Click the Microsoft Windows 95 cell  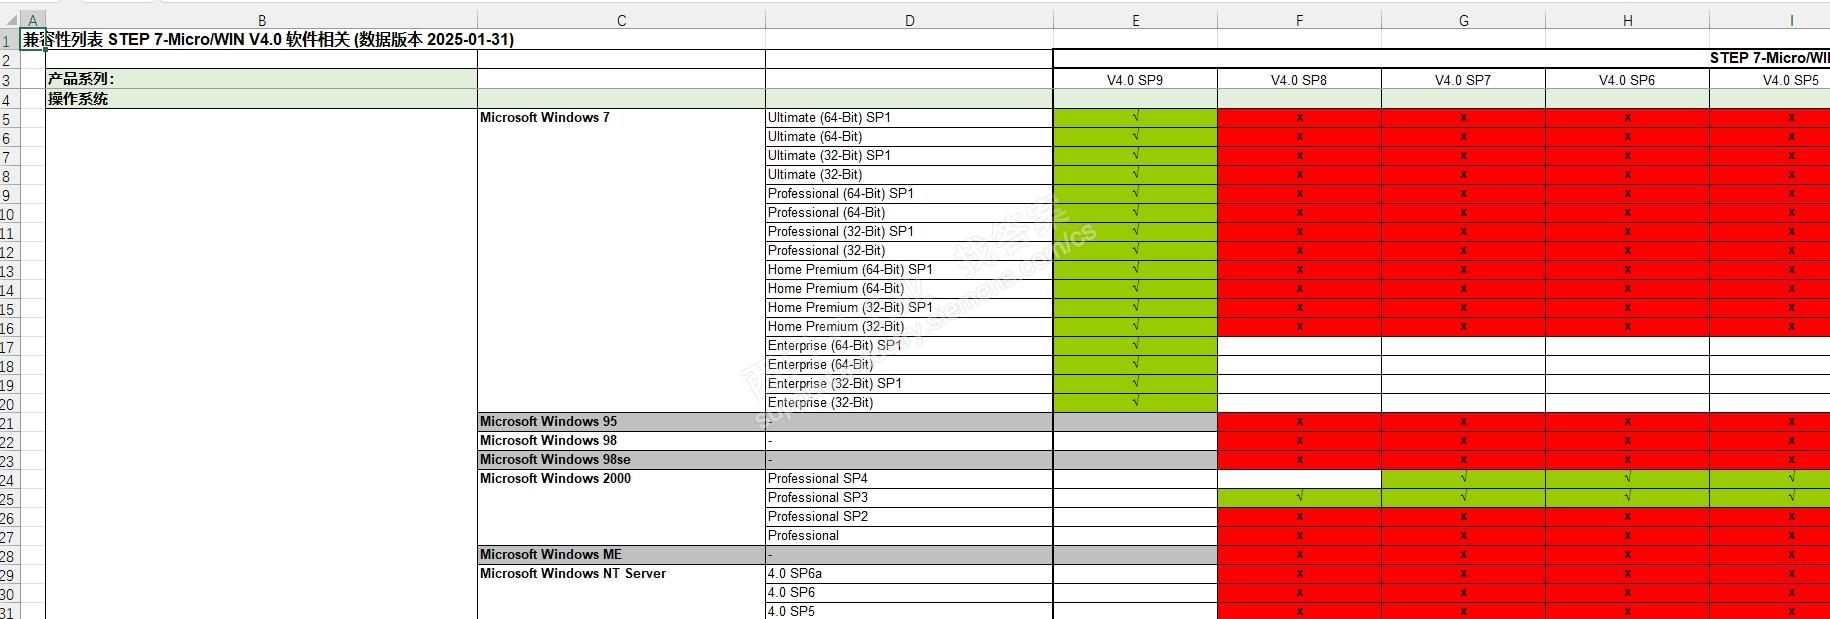tap(621, 422)
